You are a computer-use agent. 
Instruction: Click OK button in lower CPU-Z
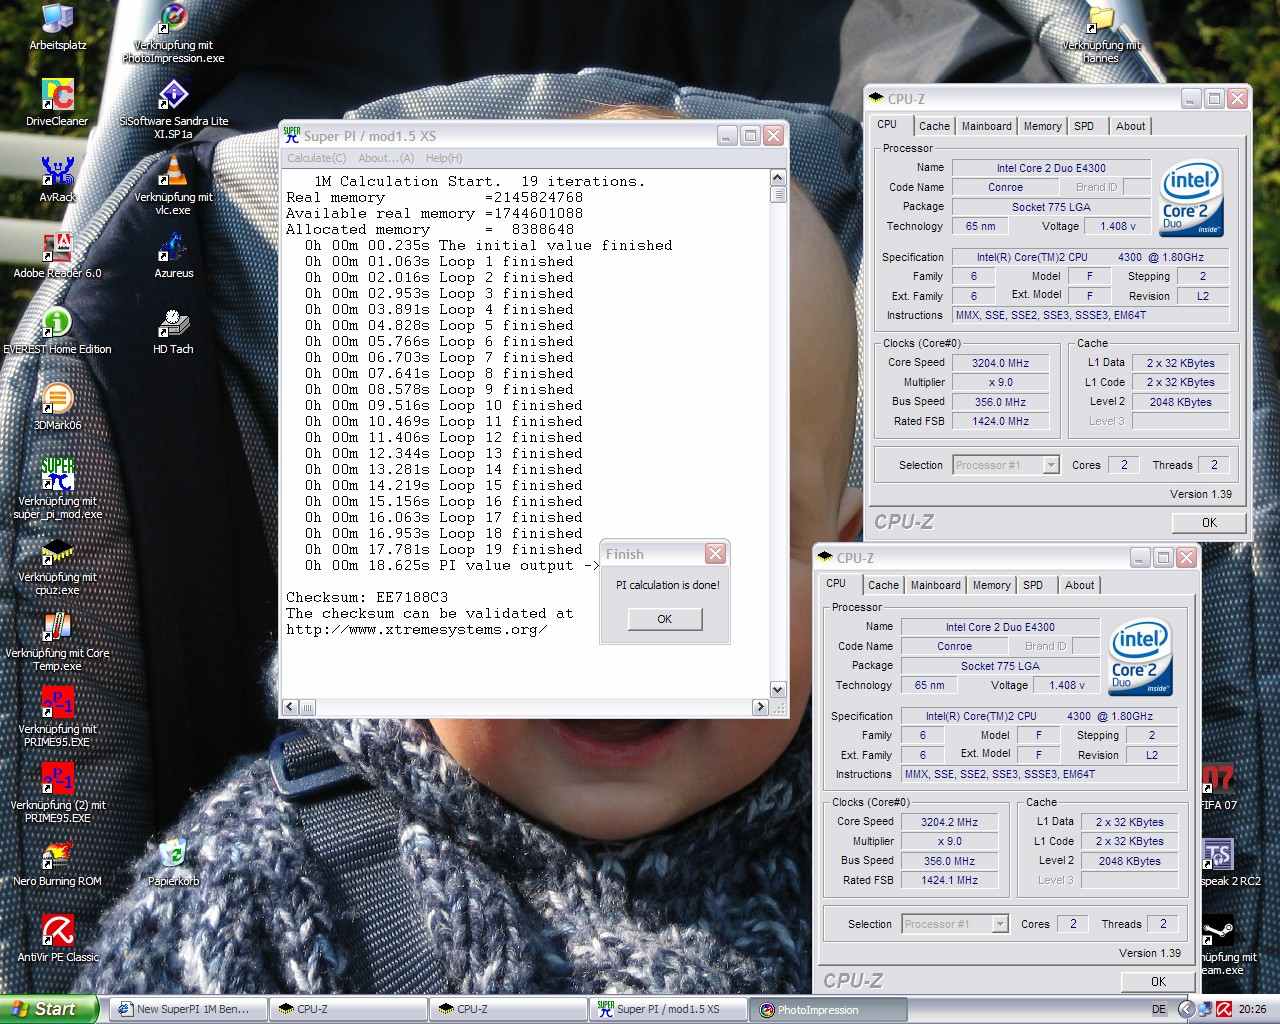tap(1158, 981)
